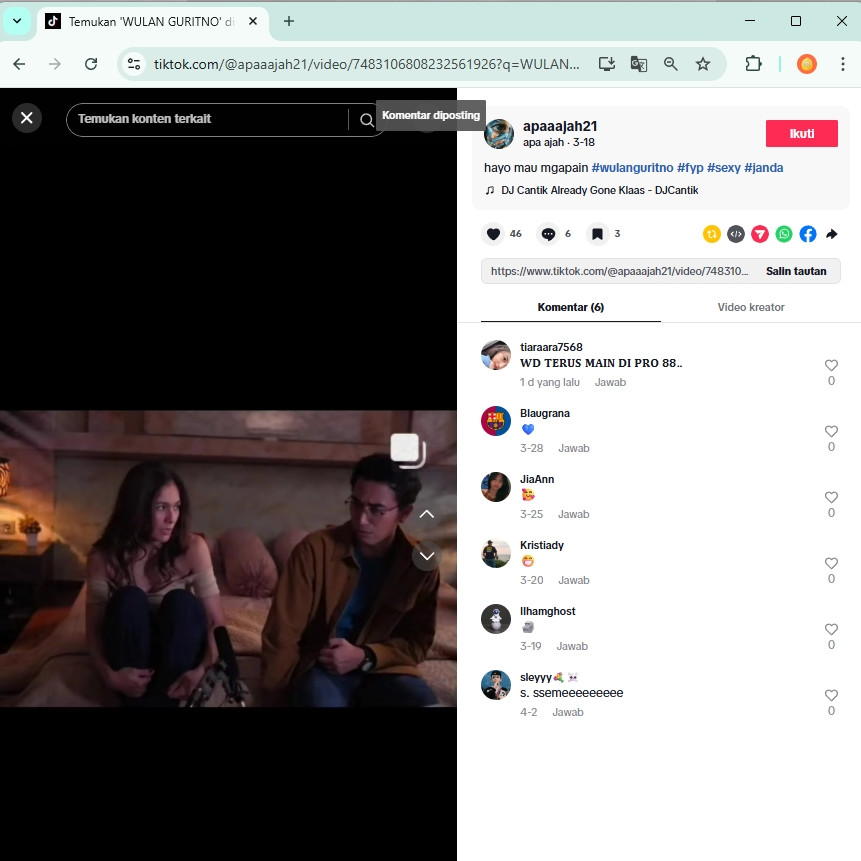Image resolution: width=861 pixels, height=861 pixels.
Task: Switch to Video kreator tab
Action: pyautogui.click(x=751, y=308)
